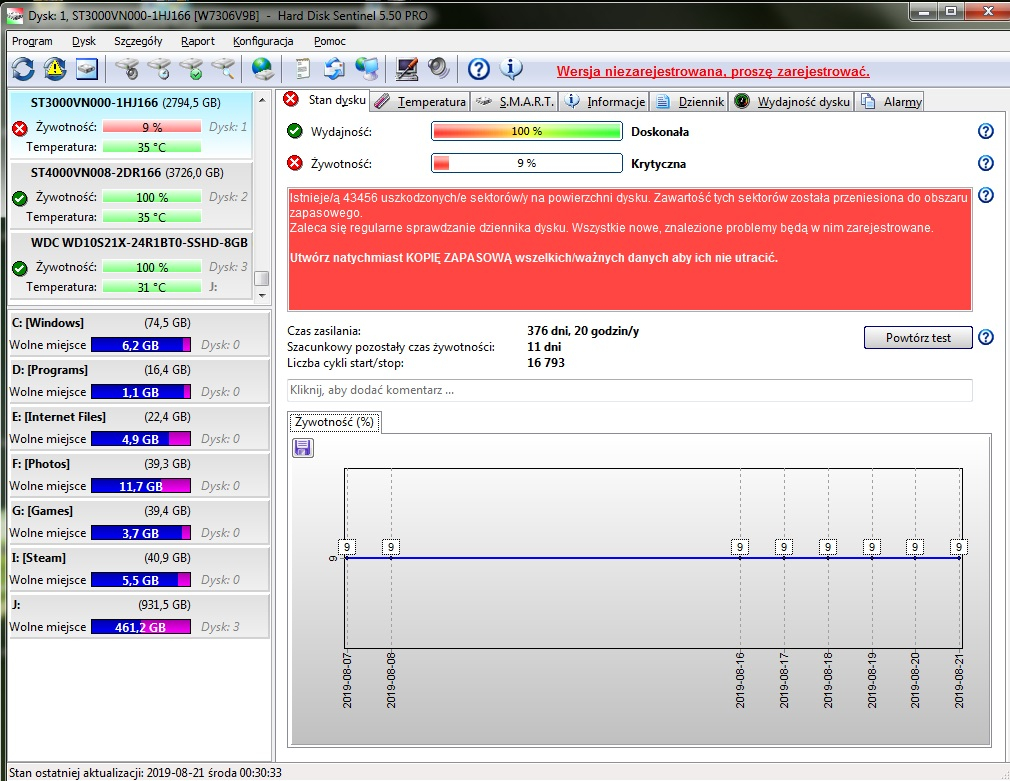Click green check icon of WDC WD10S21X disk
The image size is (1010, 781).
20,268
